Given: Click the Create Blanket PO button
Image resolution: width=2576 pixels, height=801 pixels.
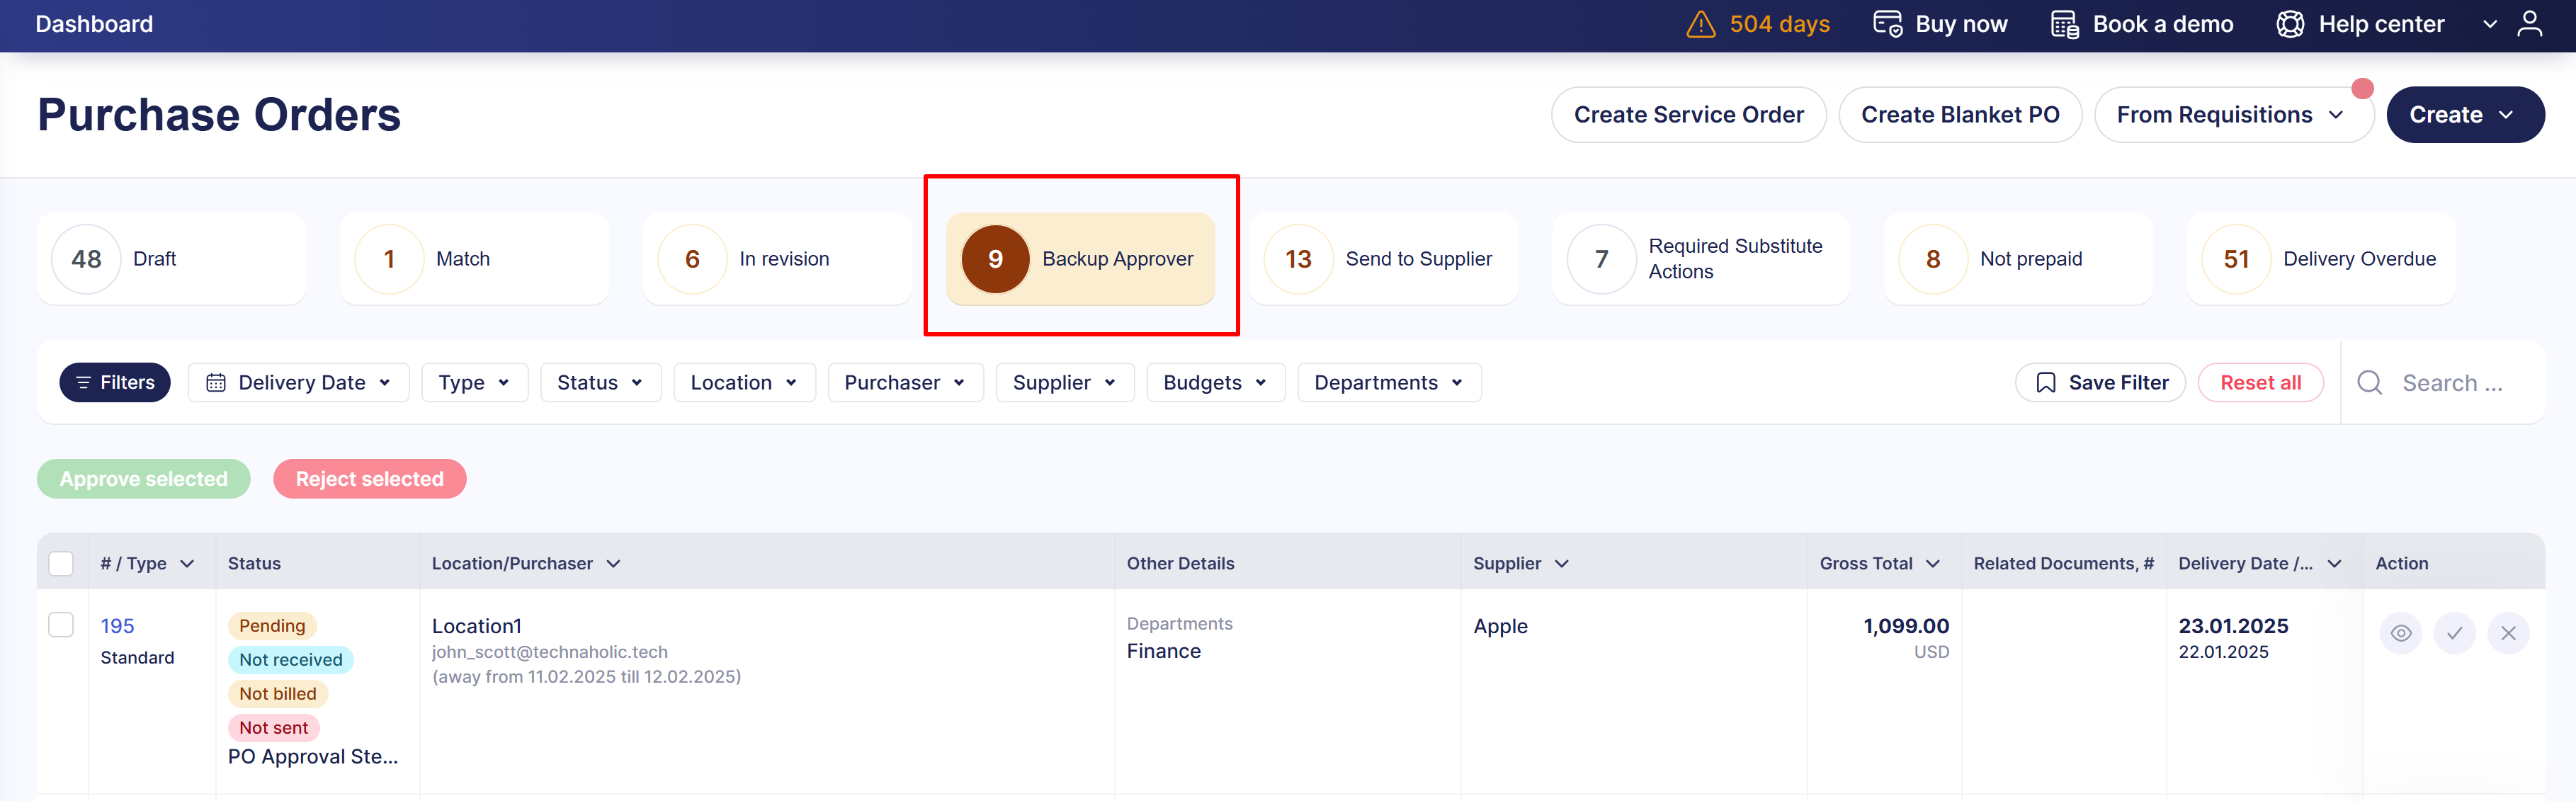Looking at the screenshot, I should [1960, 115].
